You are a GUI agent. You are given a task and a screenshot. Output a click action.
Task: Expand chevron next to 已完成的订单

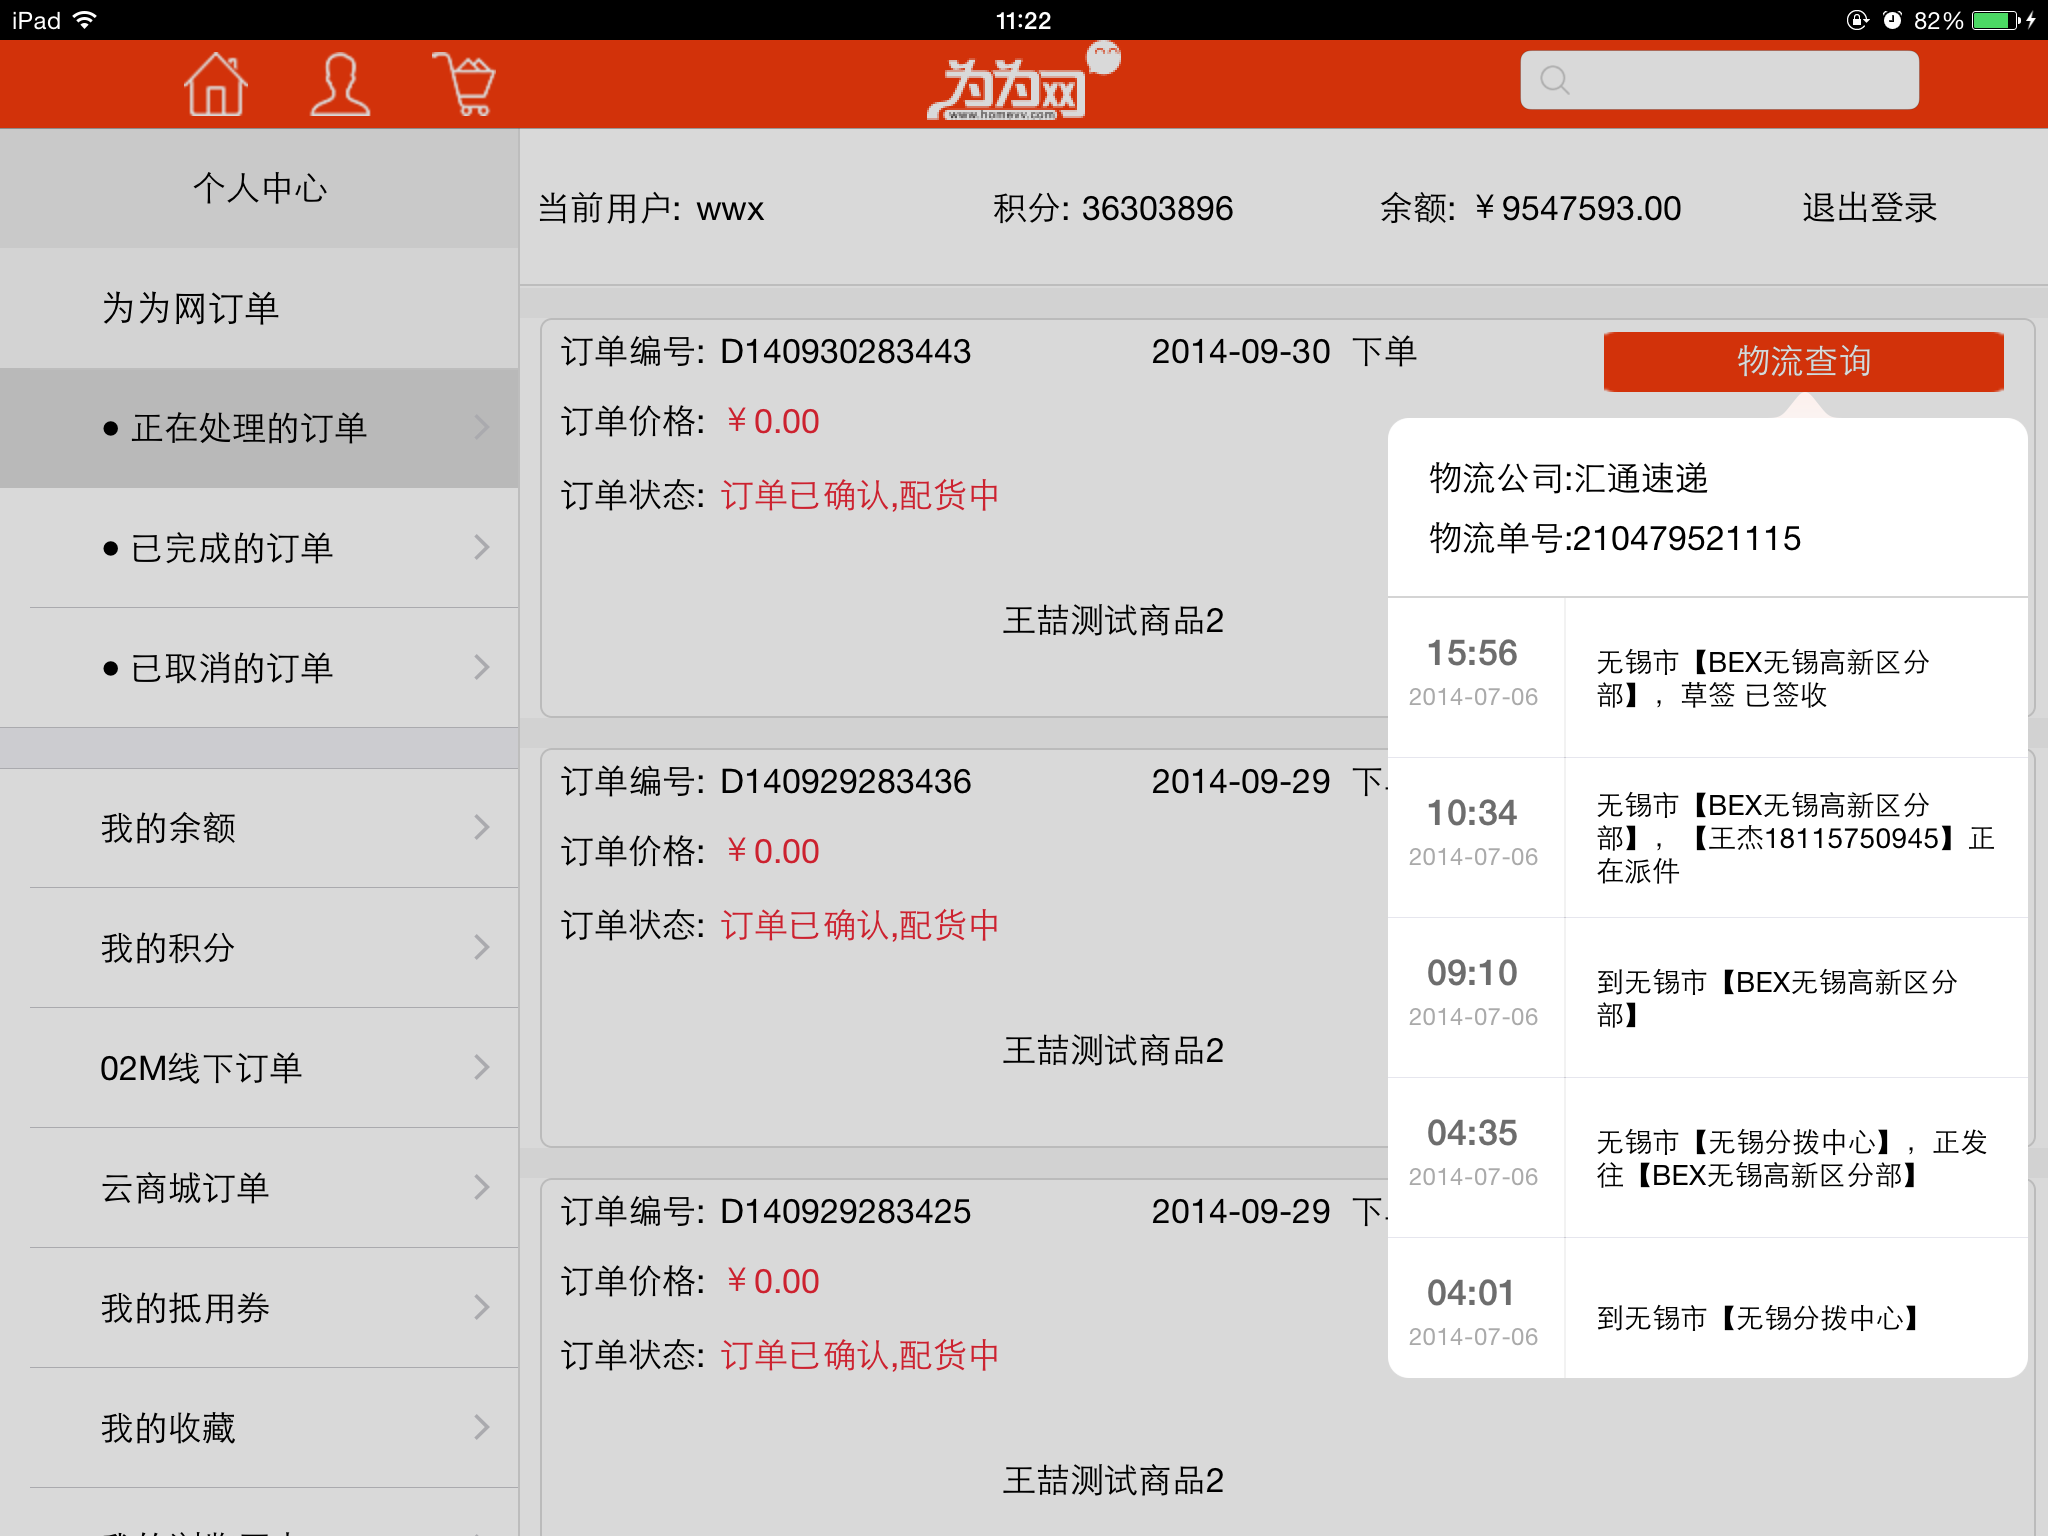click(482, 547)
